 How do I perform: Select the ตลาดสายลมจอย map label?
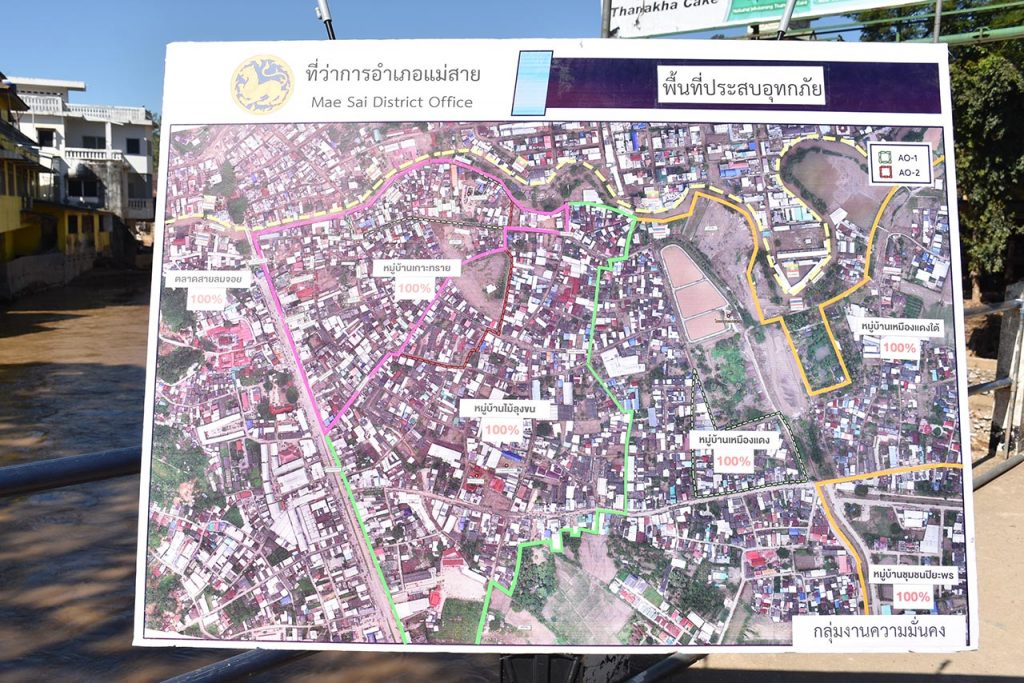[206, 279]
